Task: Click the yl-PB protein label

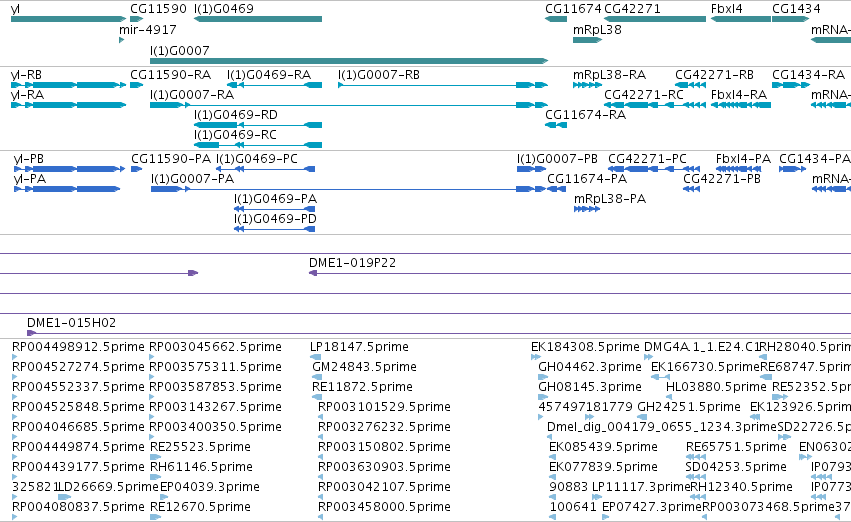Action: pos(29,159)
